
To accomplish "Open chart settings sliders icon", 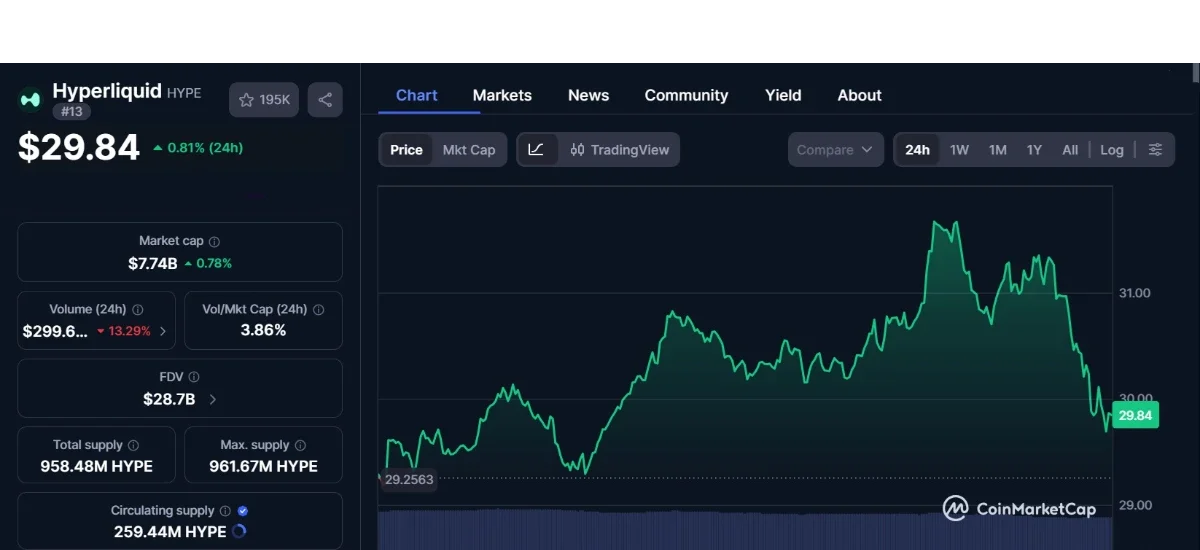I will point(1155,150).
